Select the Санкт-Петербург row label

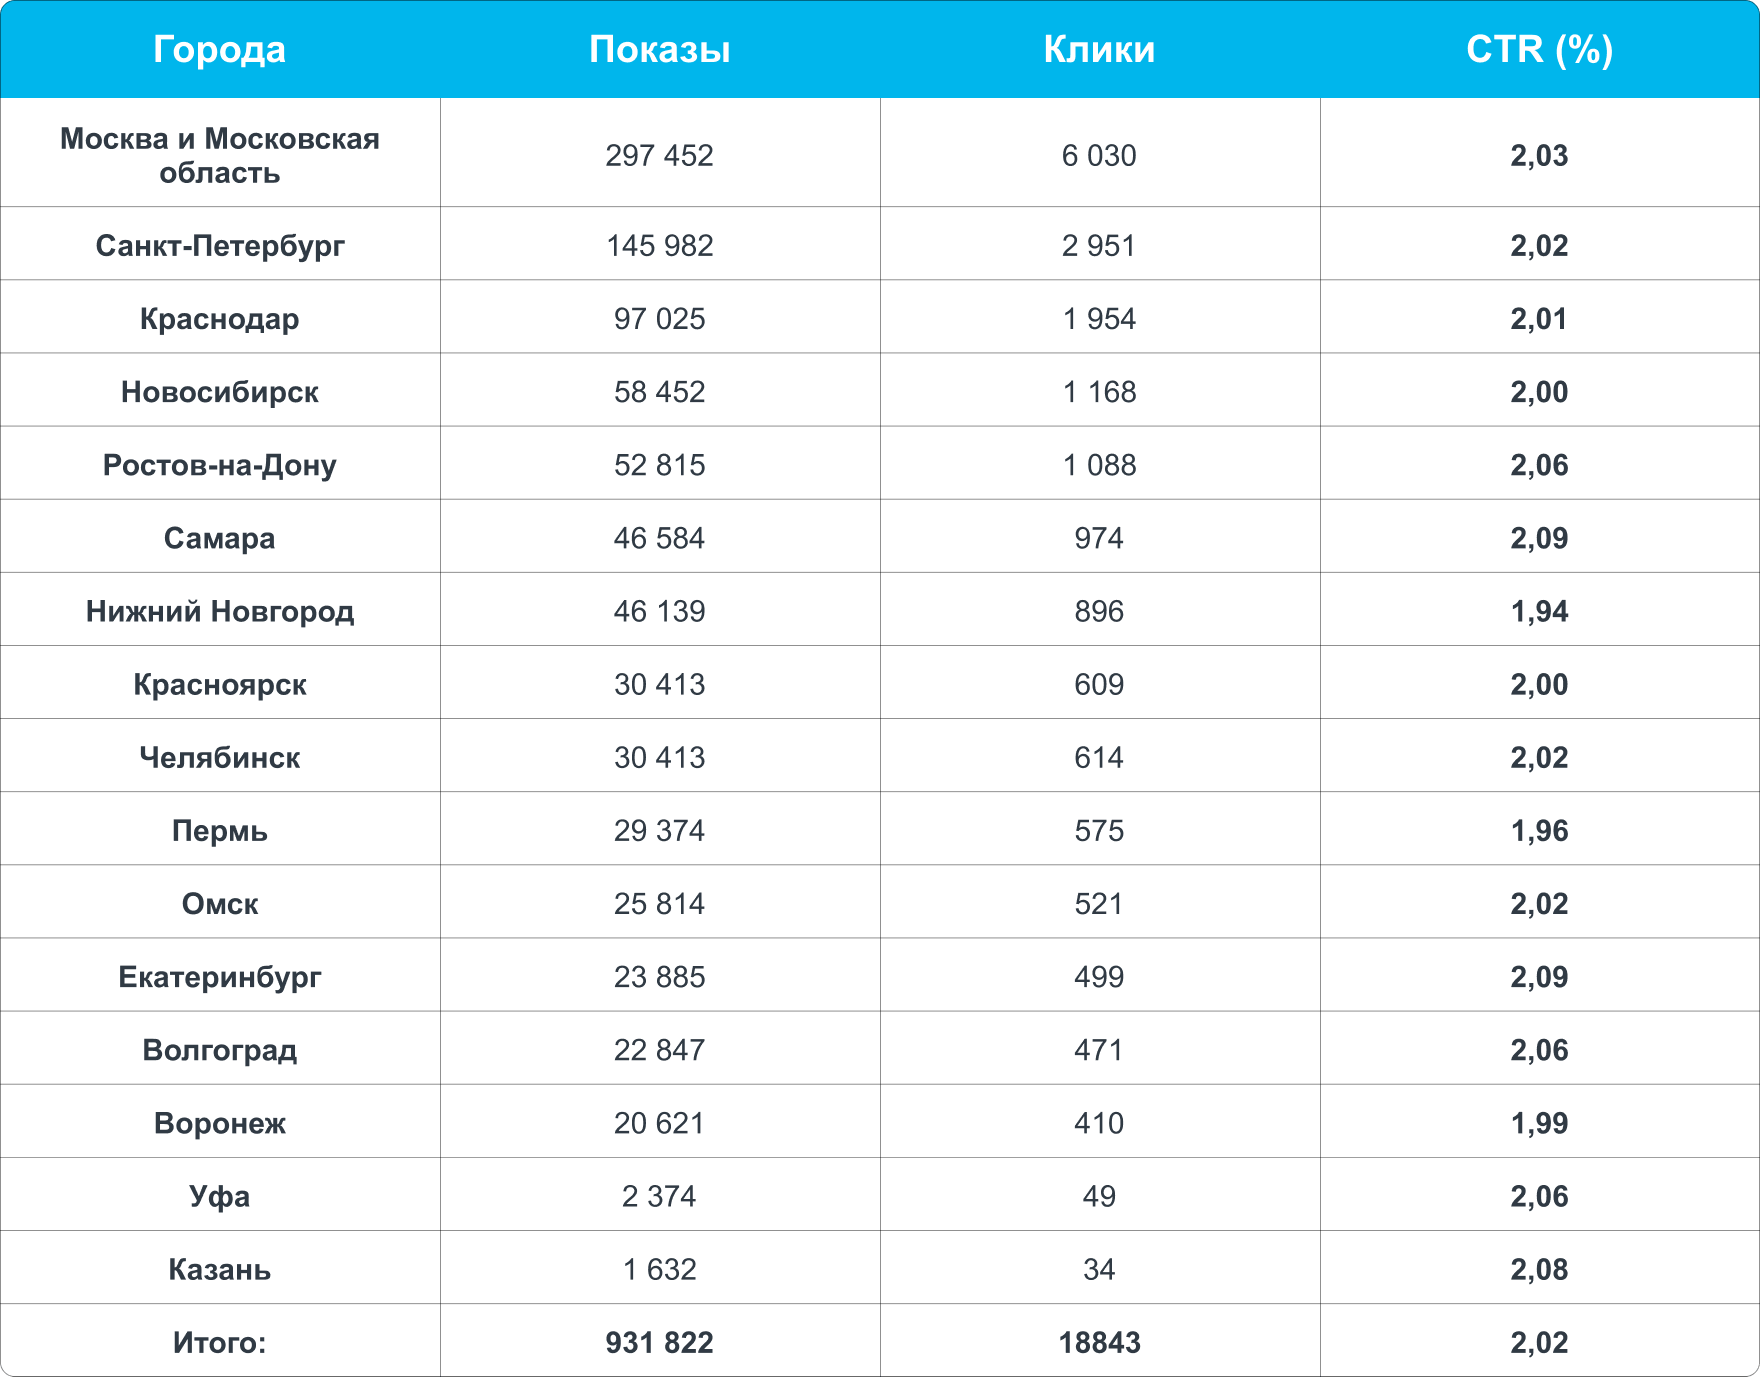click(220, 245)
